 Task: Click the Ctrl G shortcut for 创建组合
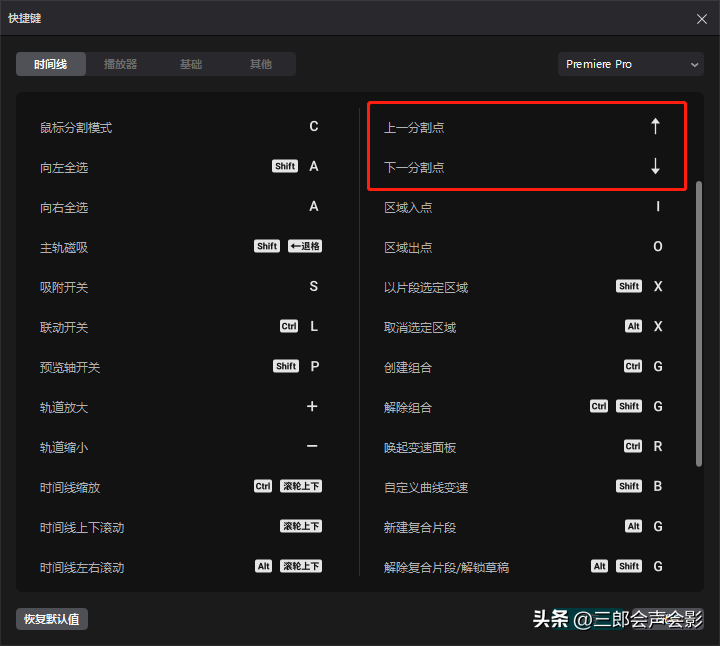(x=644, y=366)
